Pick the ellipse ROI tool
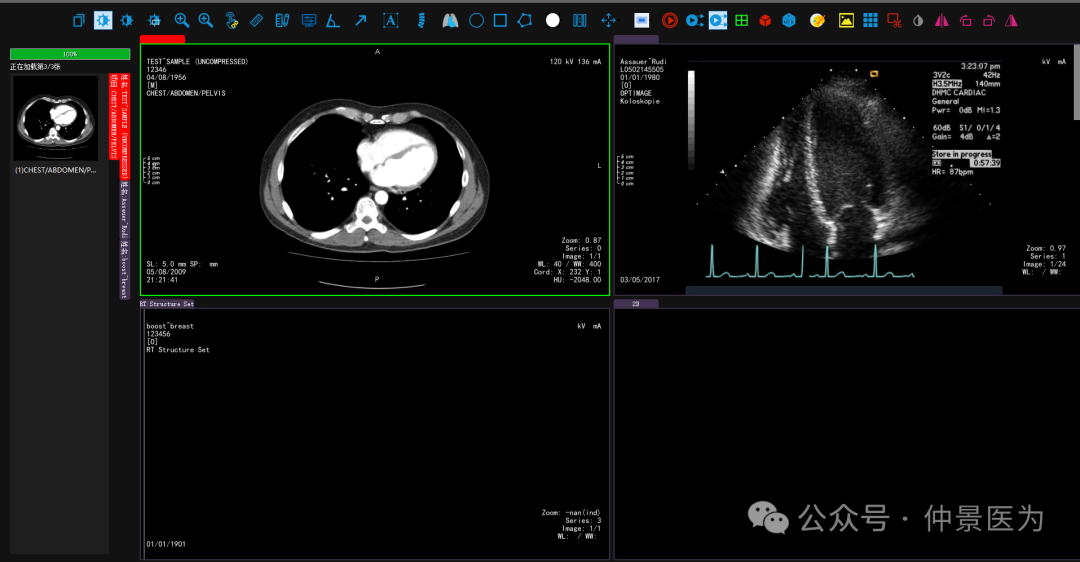1080x562 pixels. [x=476, y=20]
